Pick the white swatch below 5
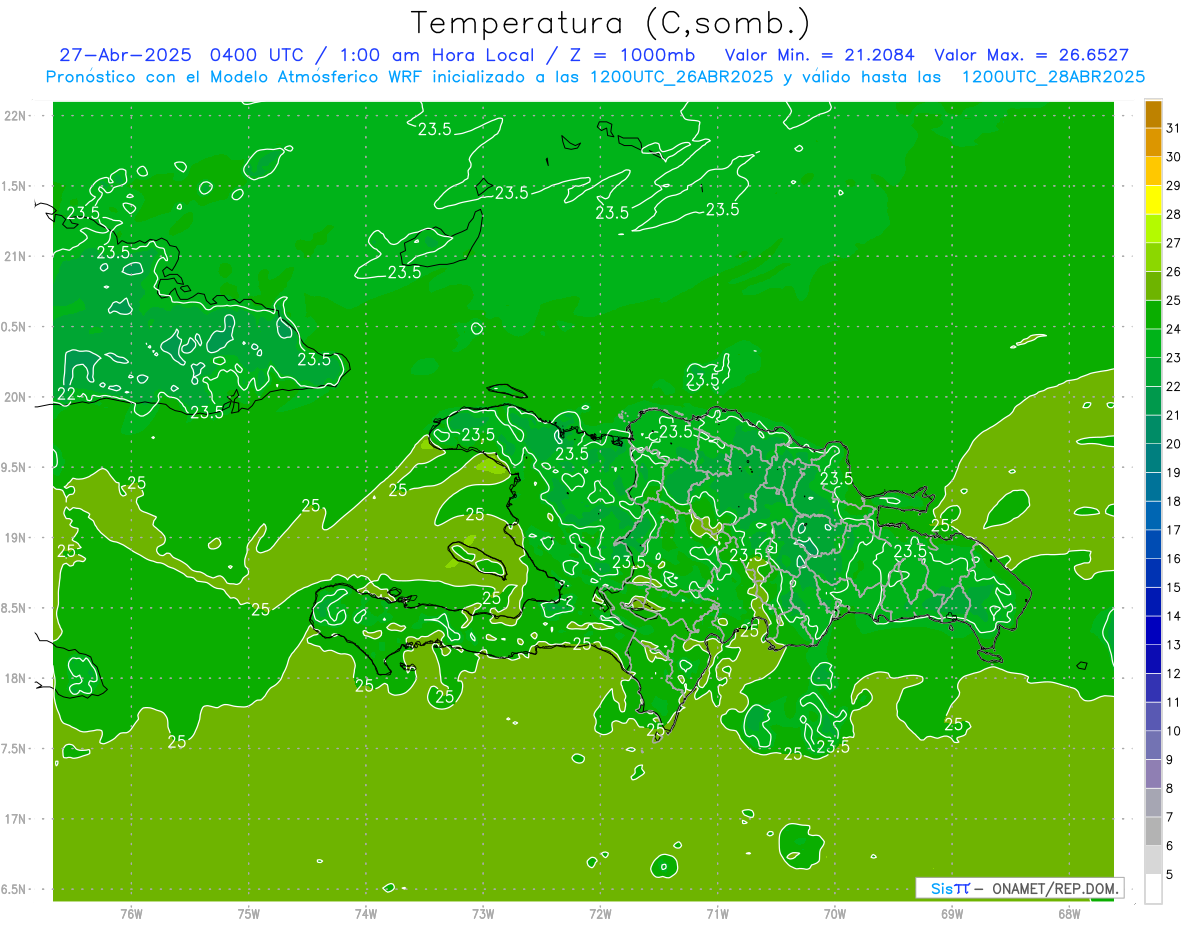Screen dimensions: 1200x927 click(x=1153, y=890)
